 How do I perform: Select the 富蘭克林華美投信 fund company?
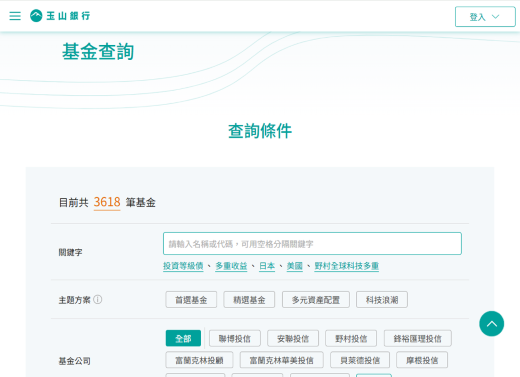coord(282,360)
